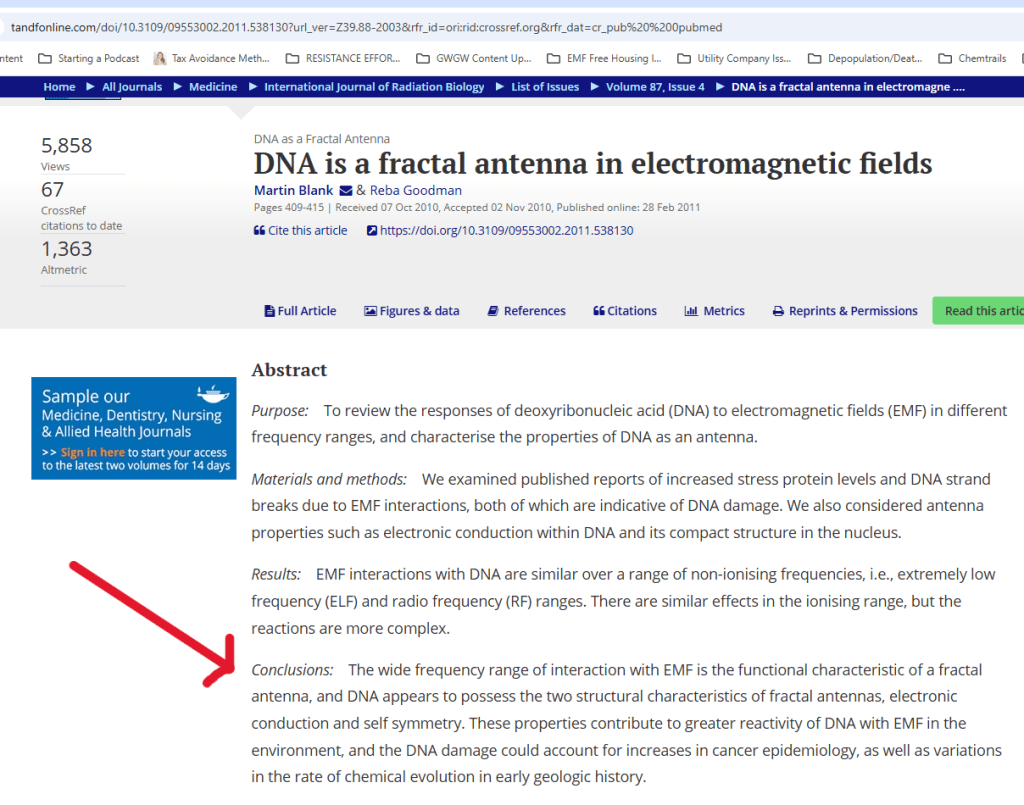Open the RESISTANCE EFFORTS bookmark folder
Image resolution: width=1024 pixels, height=805 pixels.
(339, 58)
